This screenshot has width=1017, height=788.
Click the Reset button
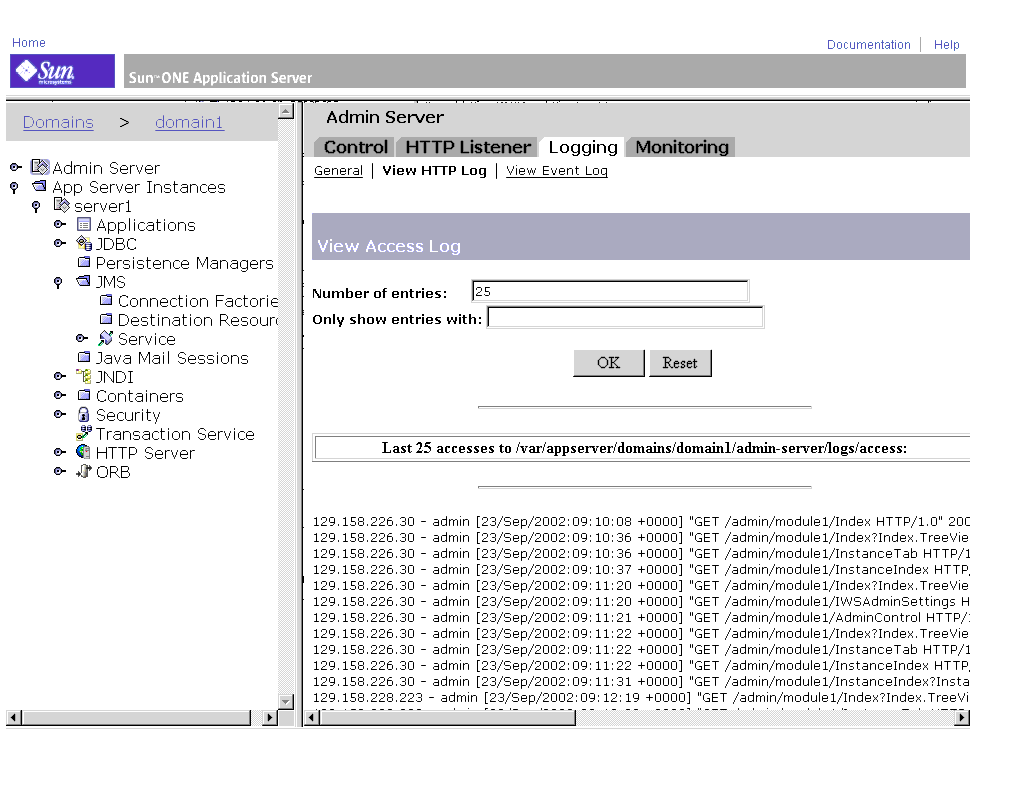[x=680, y=363]
